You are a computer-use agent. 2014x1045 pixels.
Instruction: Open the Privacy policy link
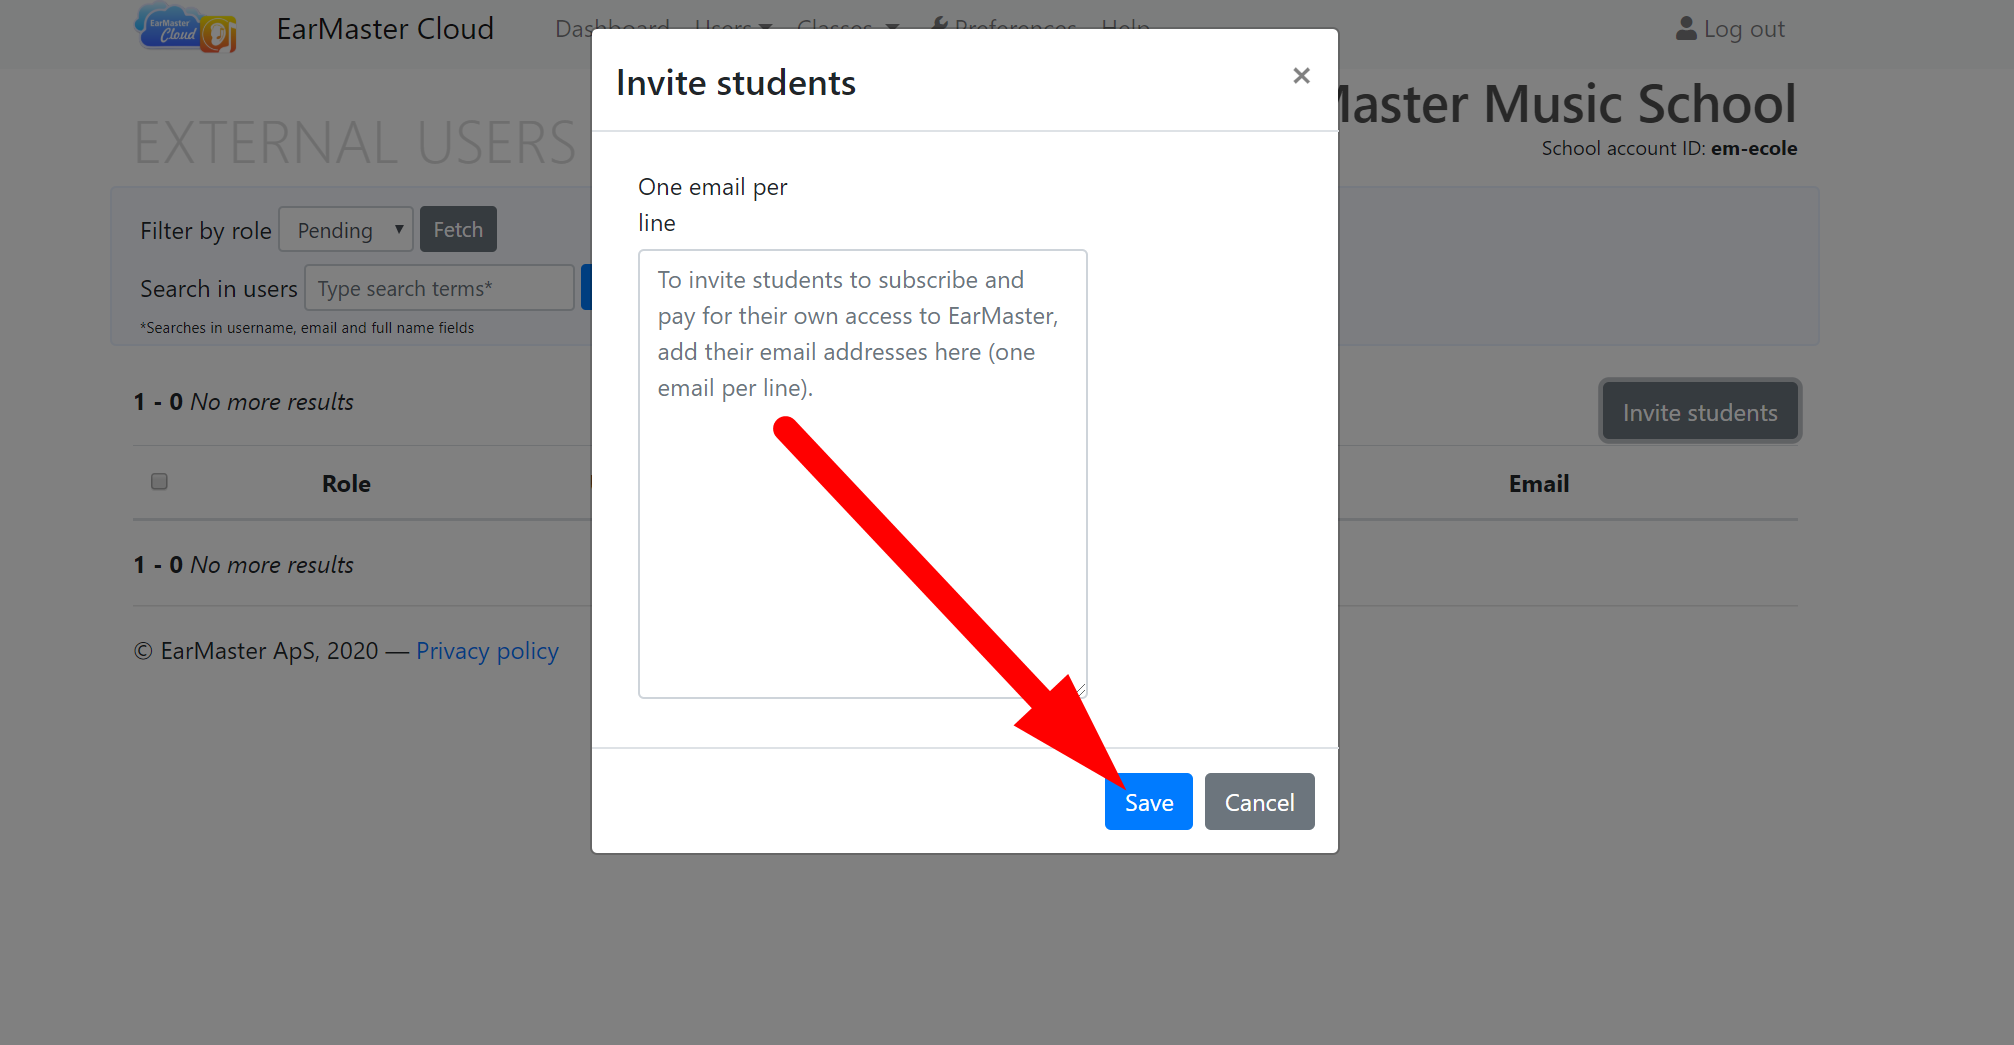pos(487,651)
